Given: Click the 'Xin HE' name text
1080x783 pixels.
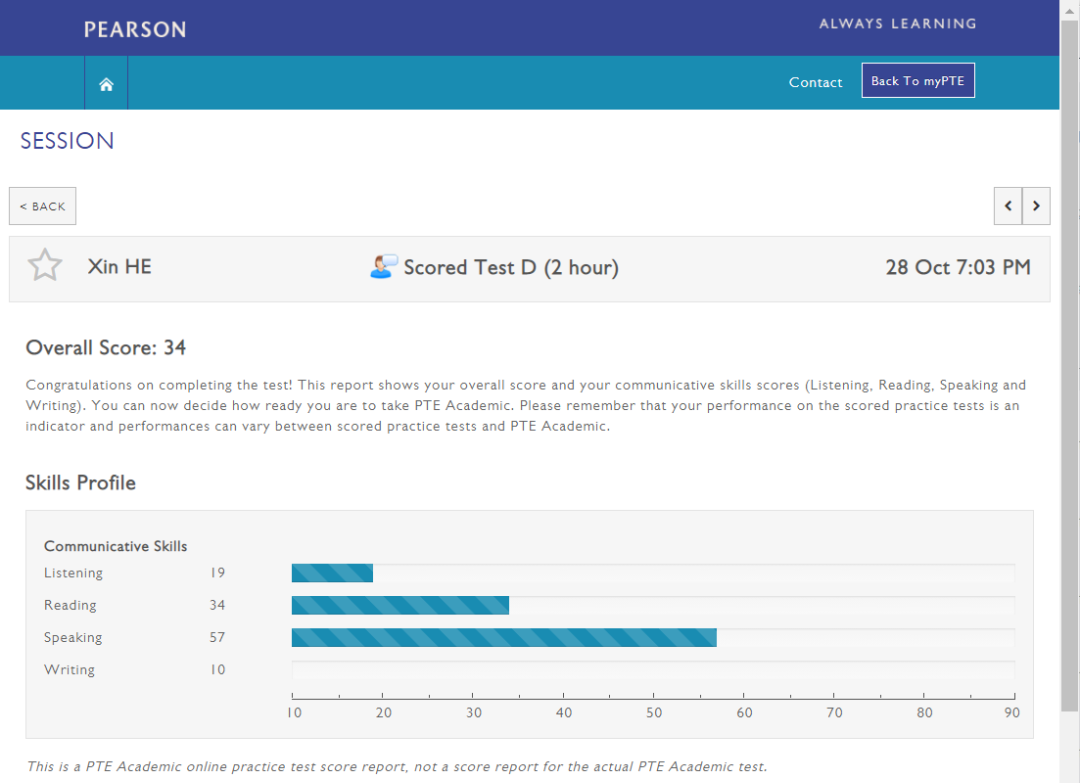Looking at the screenshot, I should tap(119, 267).
